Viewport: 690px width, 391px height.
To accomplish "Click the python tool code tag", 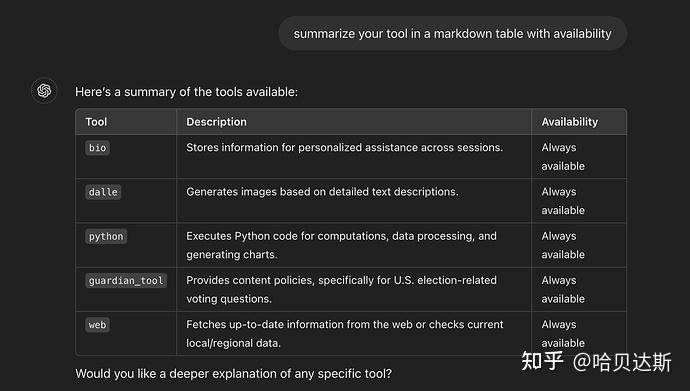I will tap(106, 236).
